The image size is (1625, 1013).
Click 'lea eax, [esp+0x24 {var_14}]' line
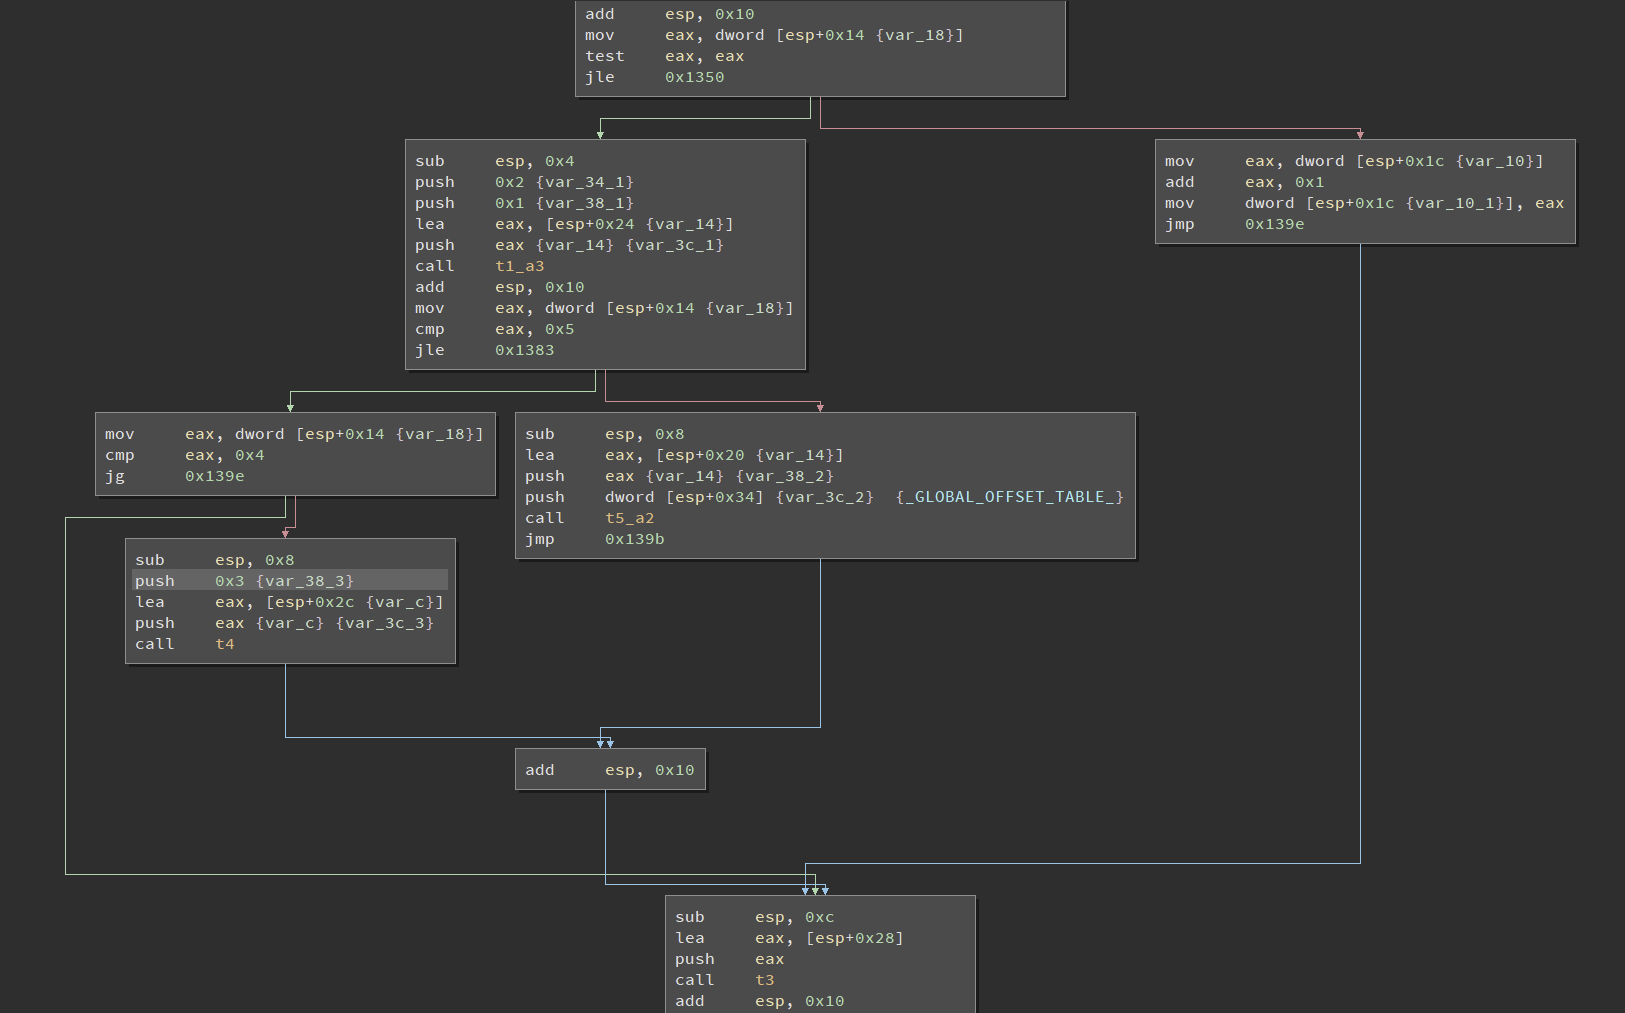[x=575, y=224]
